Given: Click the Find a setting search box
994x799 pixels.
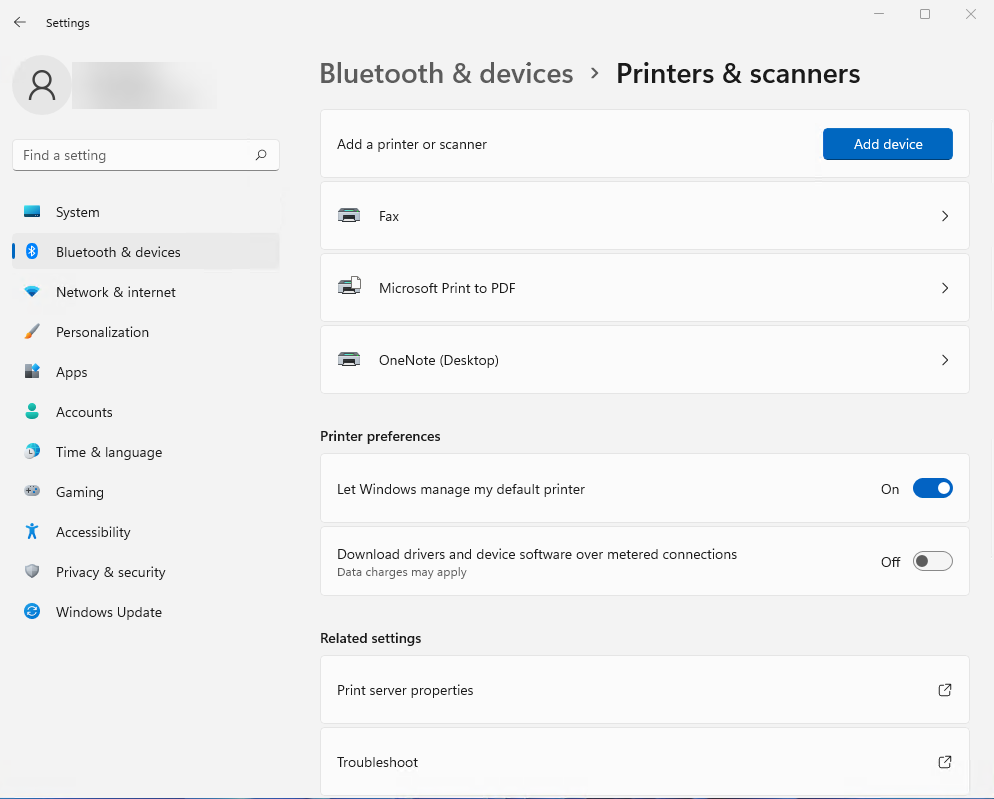Looking at the screenshot, I should (146, 155).
